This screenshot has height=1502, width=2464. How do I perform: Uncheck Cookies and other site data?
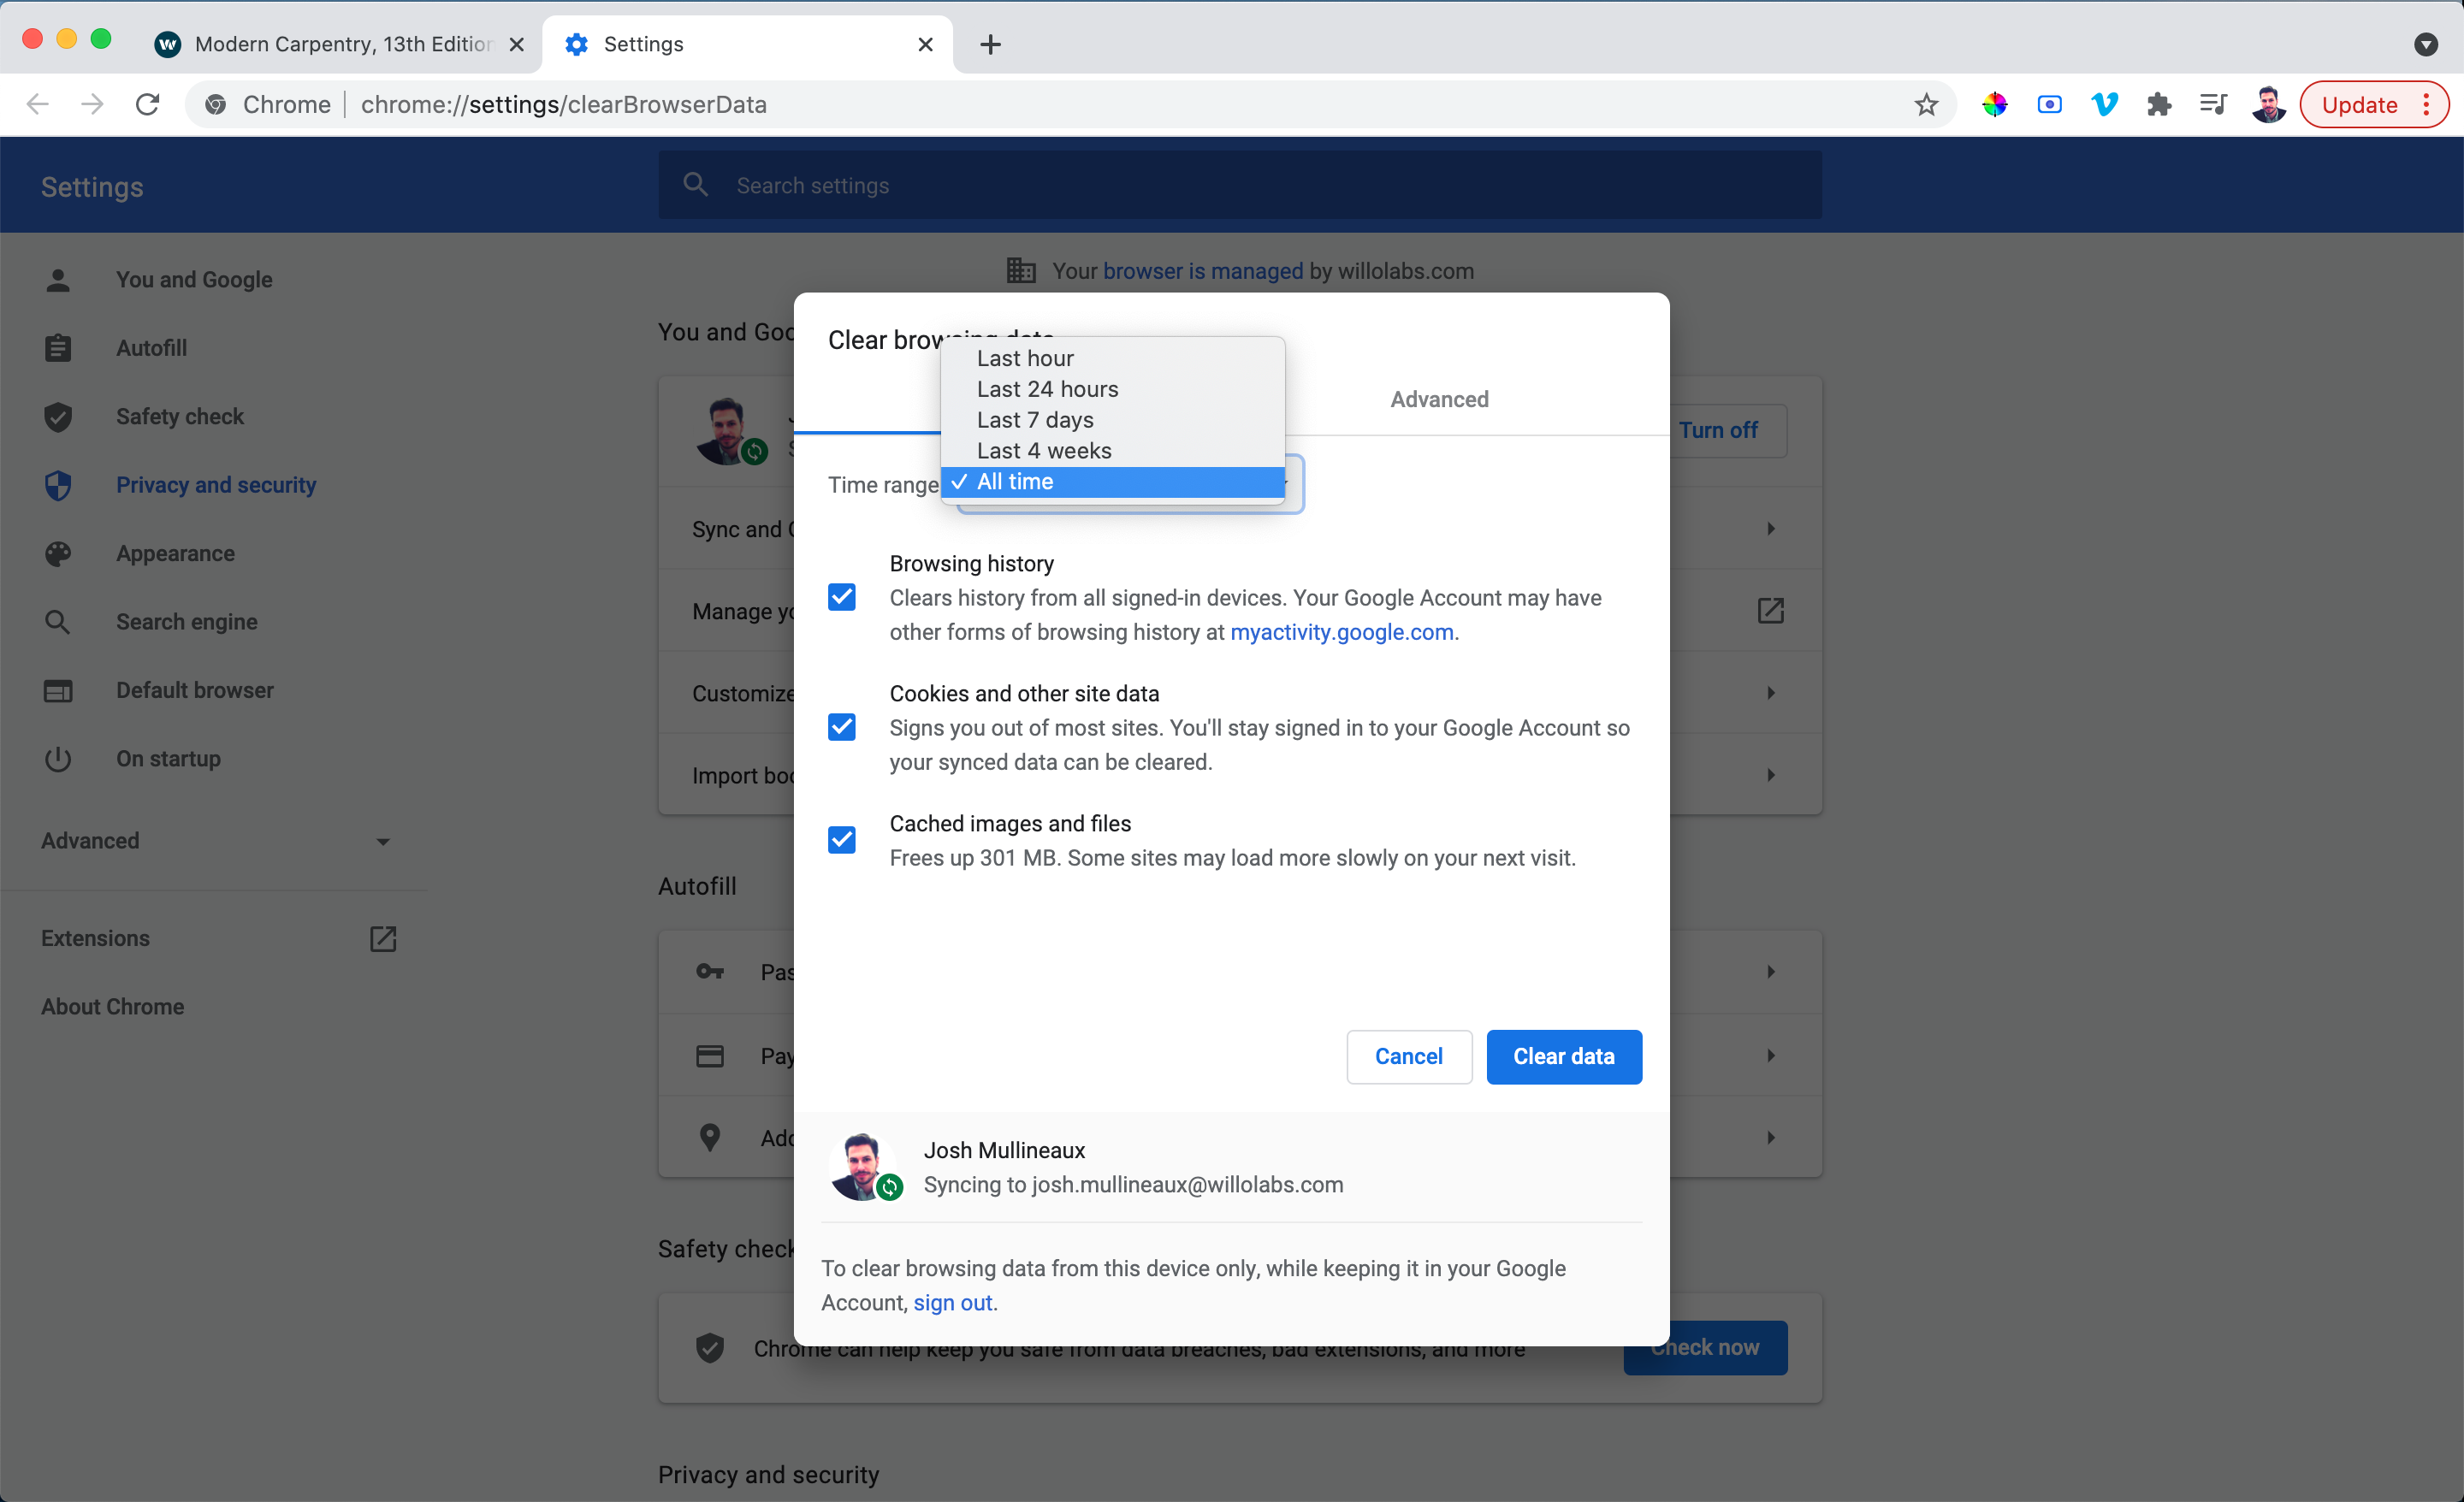point(842,727)
